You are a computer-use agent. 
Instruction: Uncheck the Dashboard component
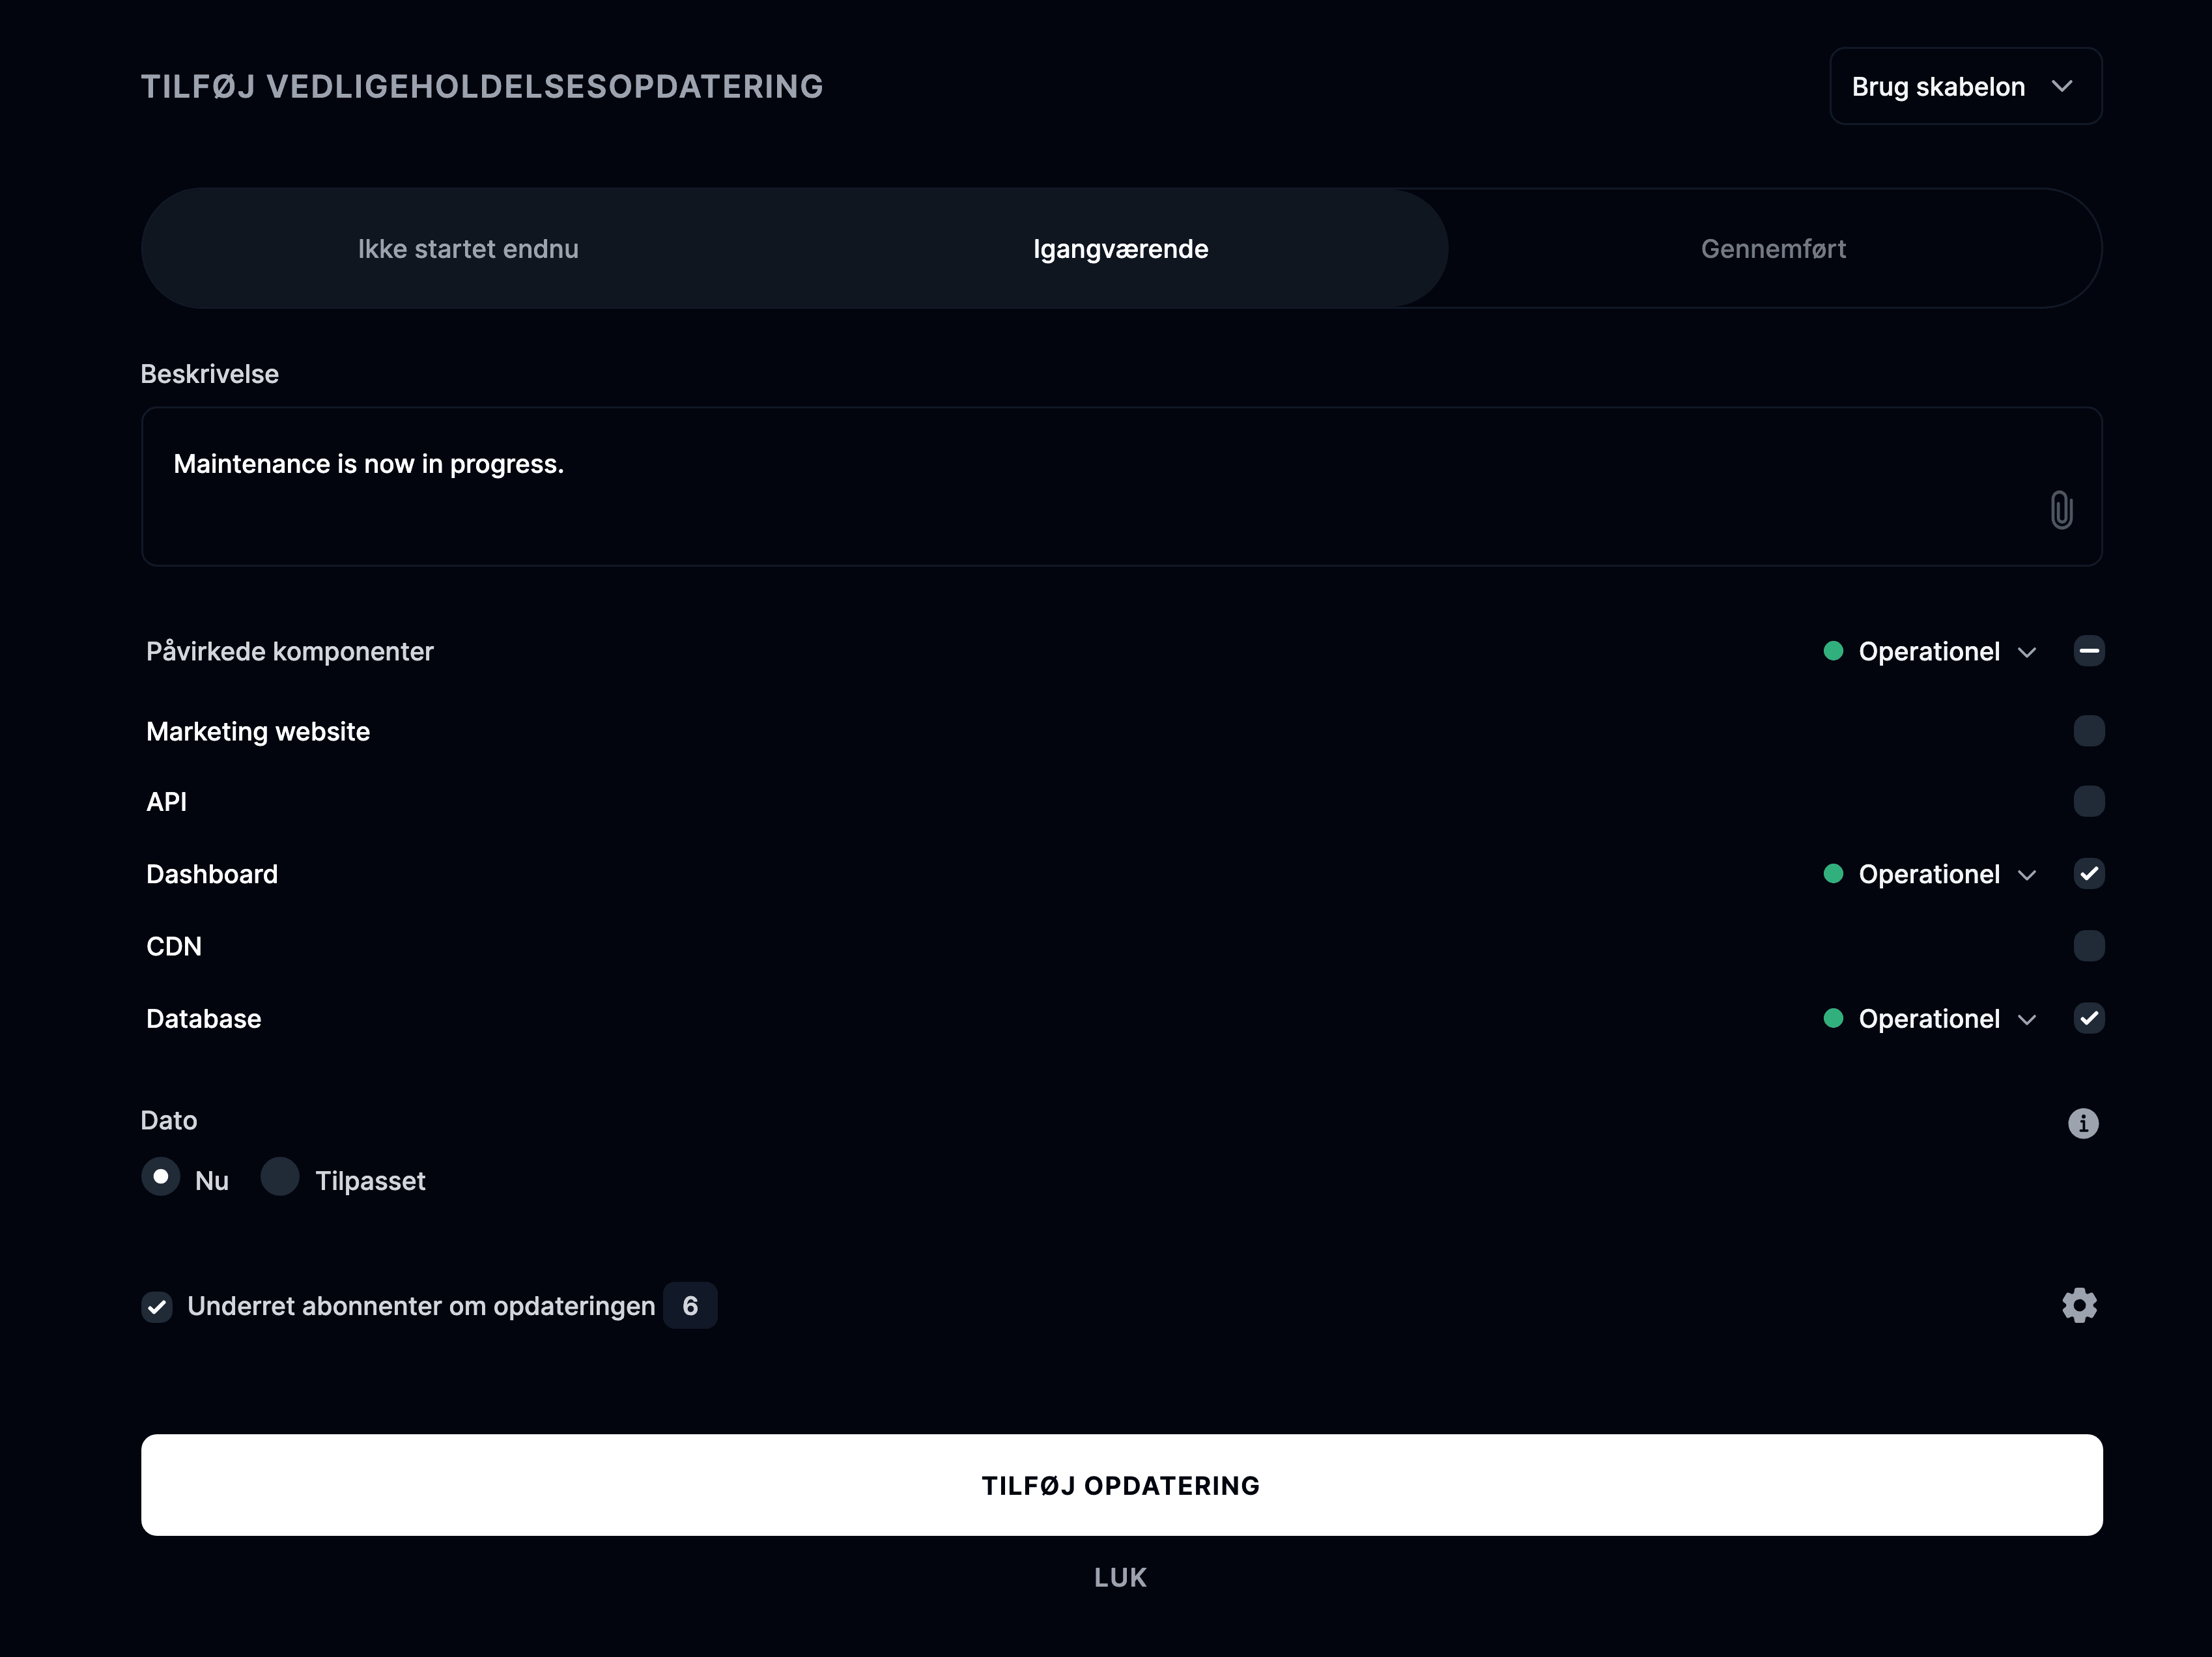pos(2089,874)
